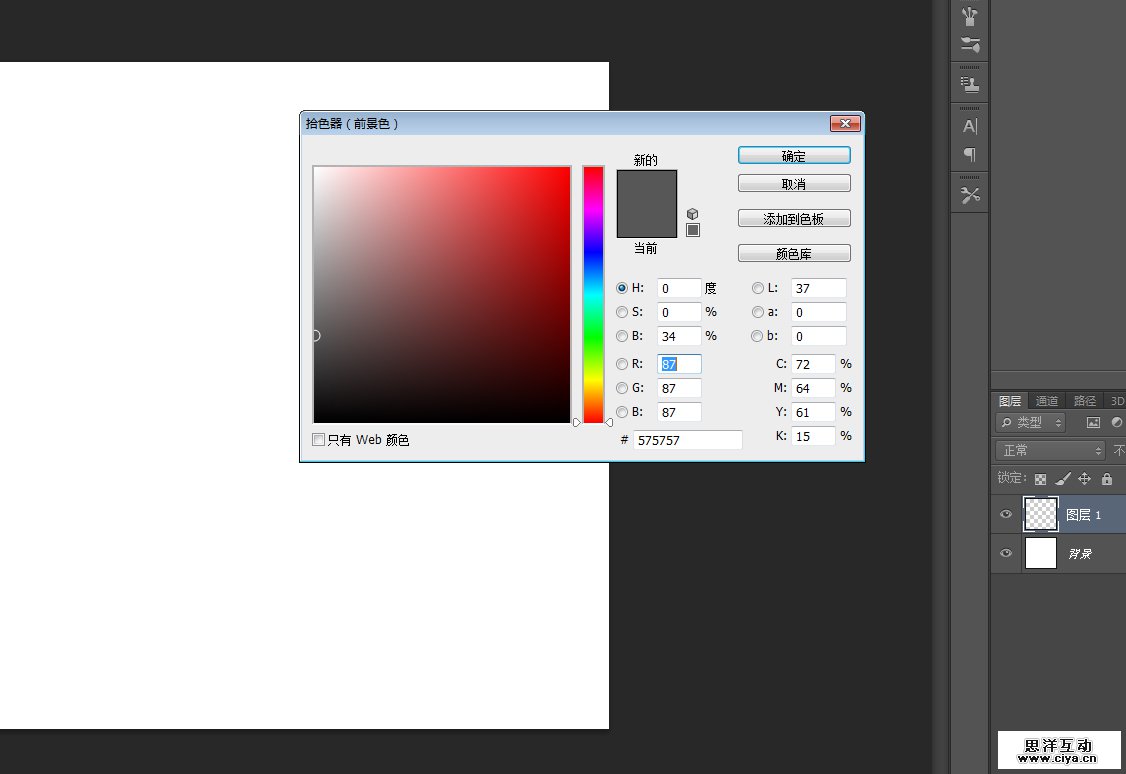Switch to the 3D tab
Screen dimensions: 1126x774
(1117, 401)
